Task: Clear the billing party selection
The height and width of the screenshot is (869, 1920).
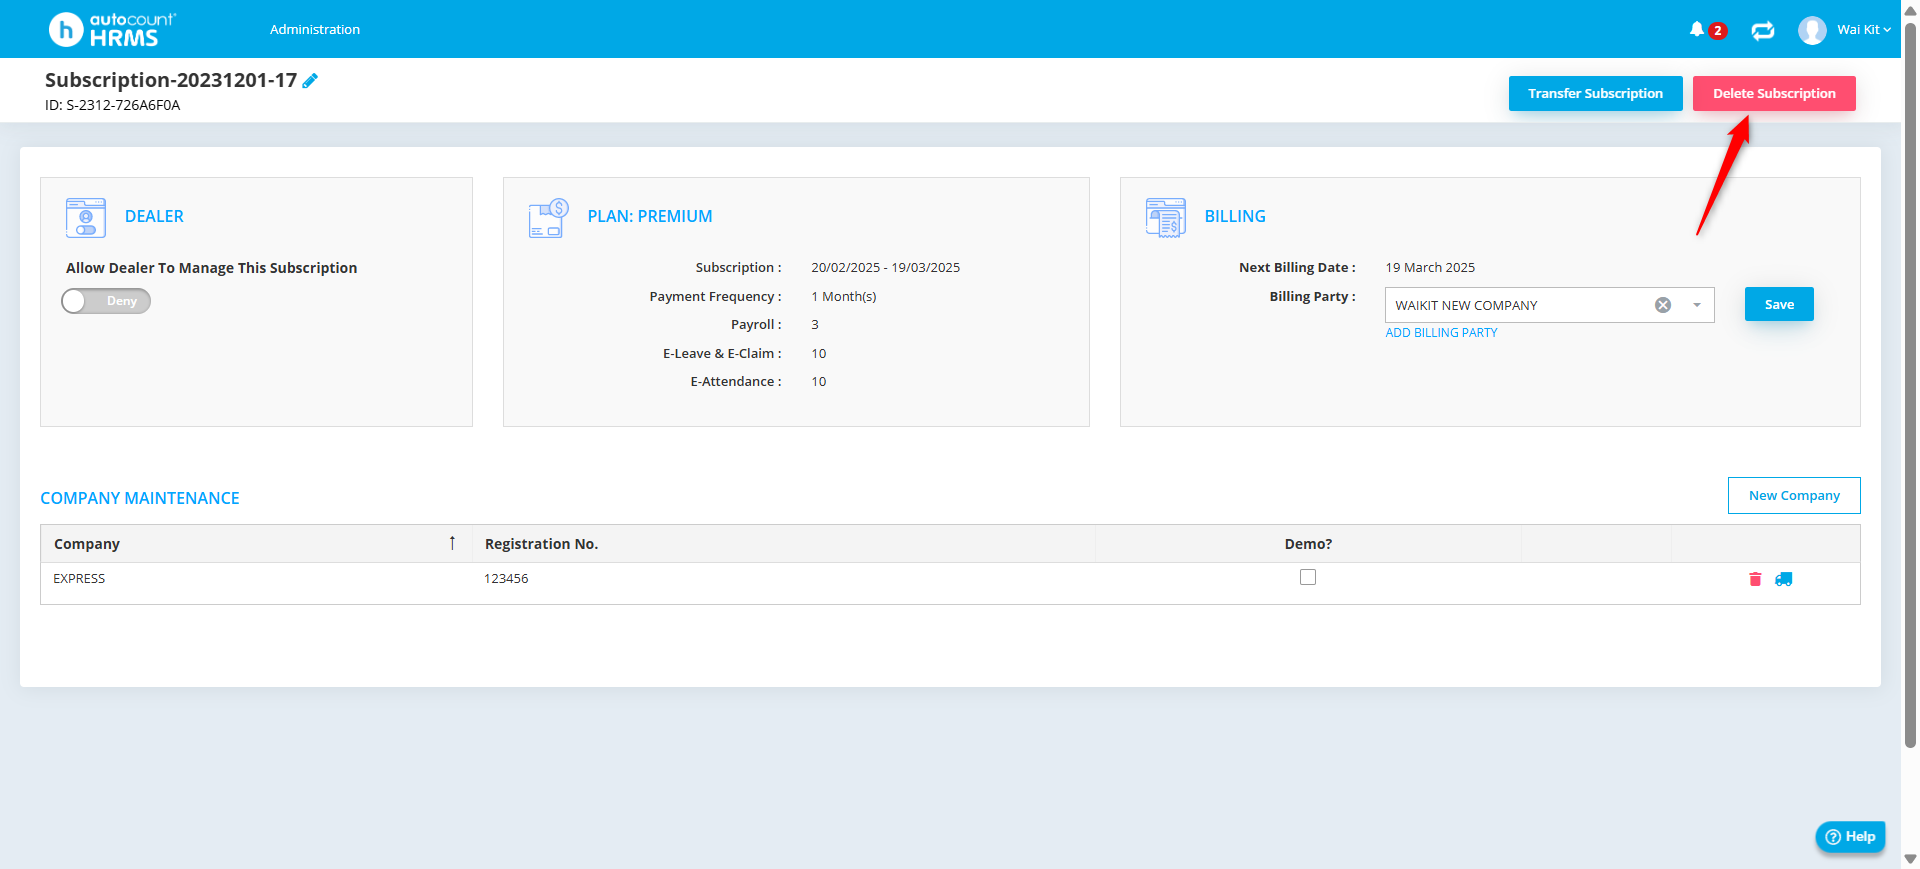Action: (x=1663, y=305)
